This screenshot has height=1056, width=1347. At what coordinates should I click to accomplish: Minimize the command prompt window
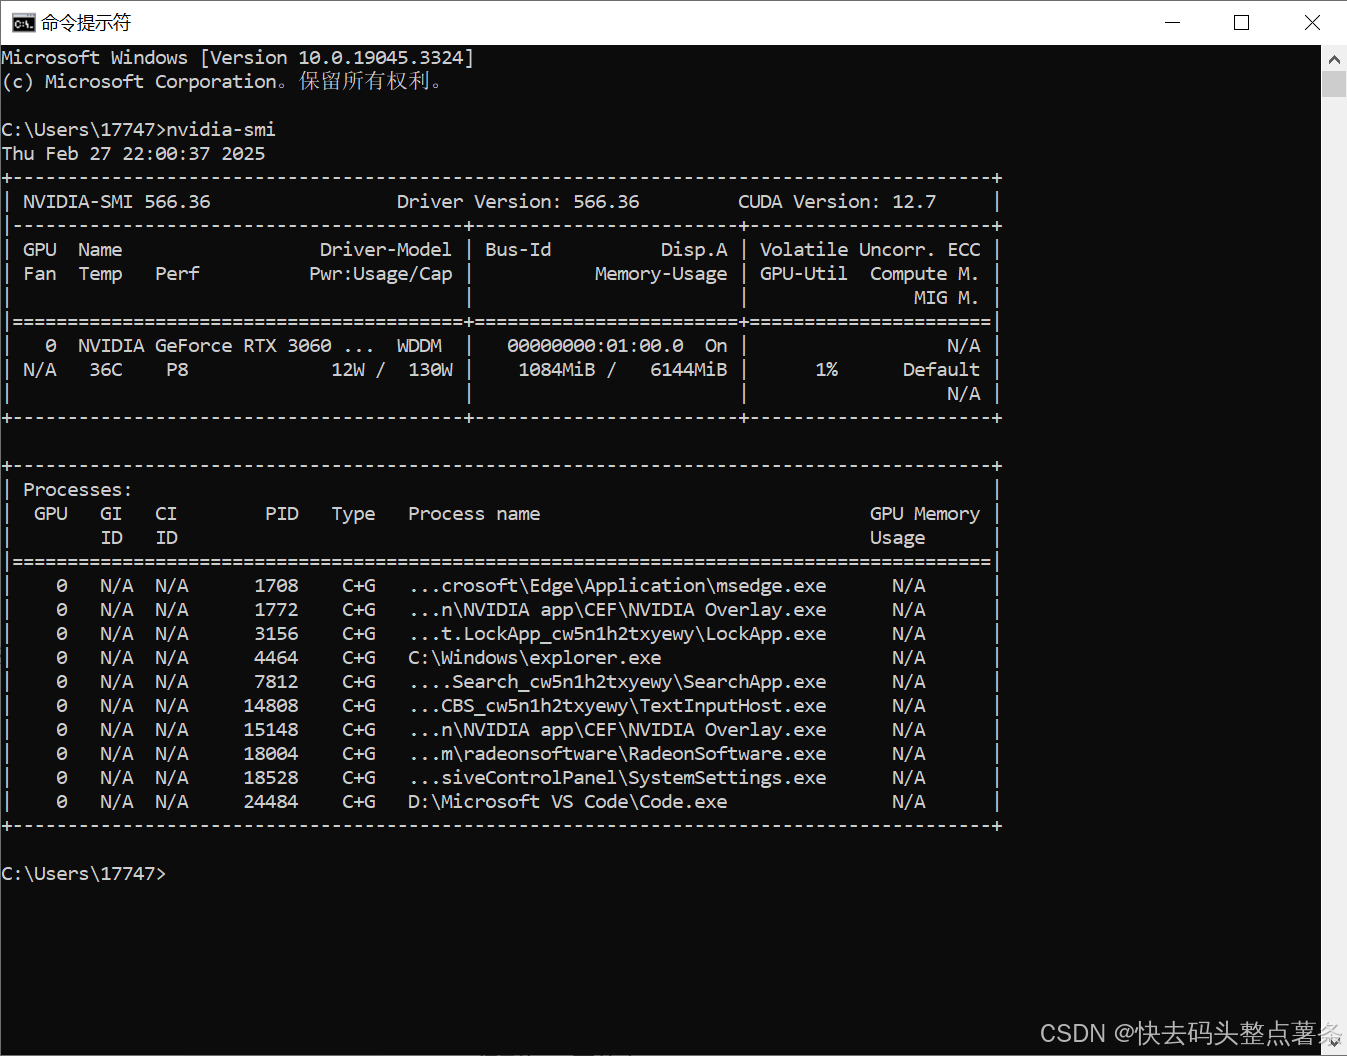[x=1172, y=22]
